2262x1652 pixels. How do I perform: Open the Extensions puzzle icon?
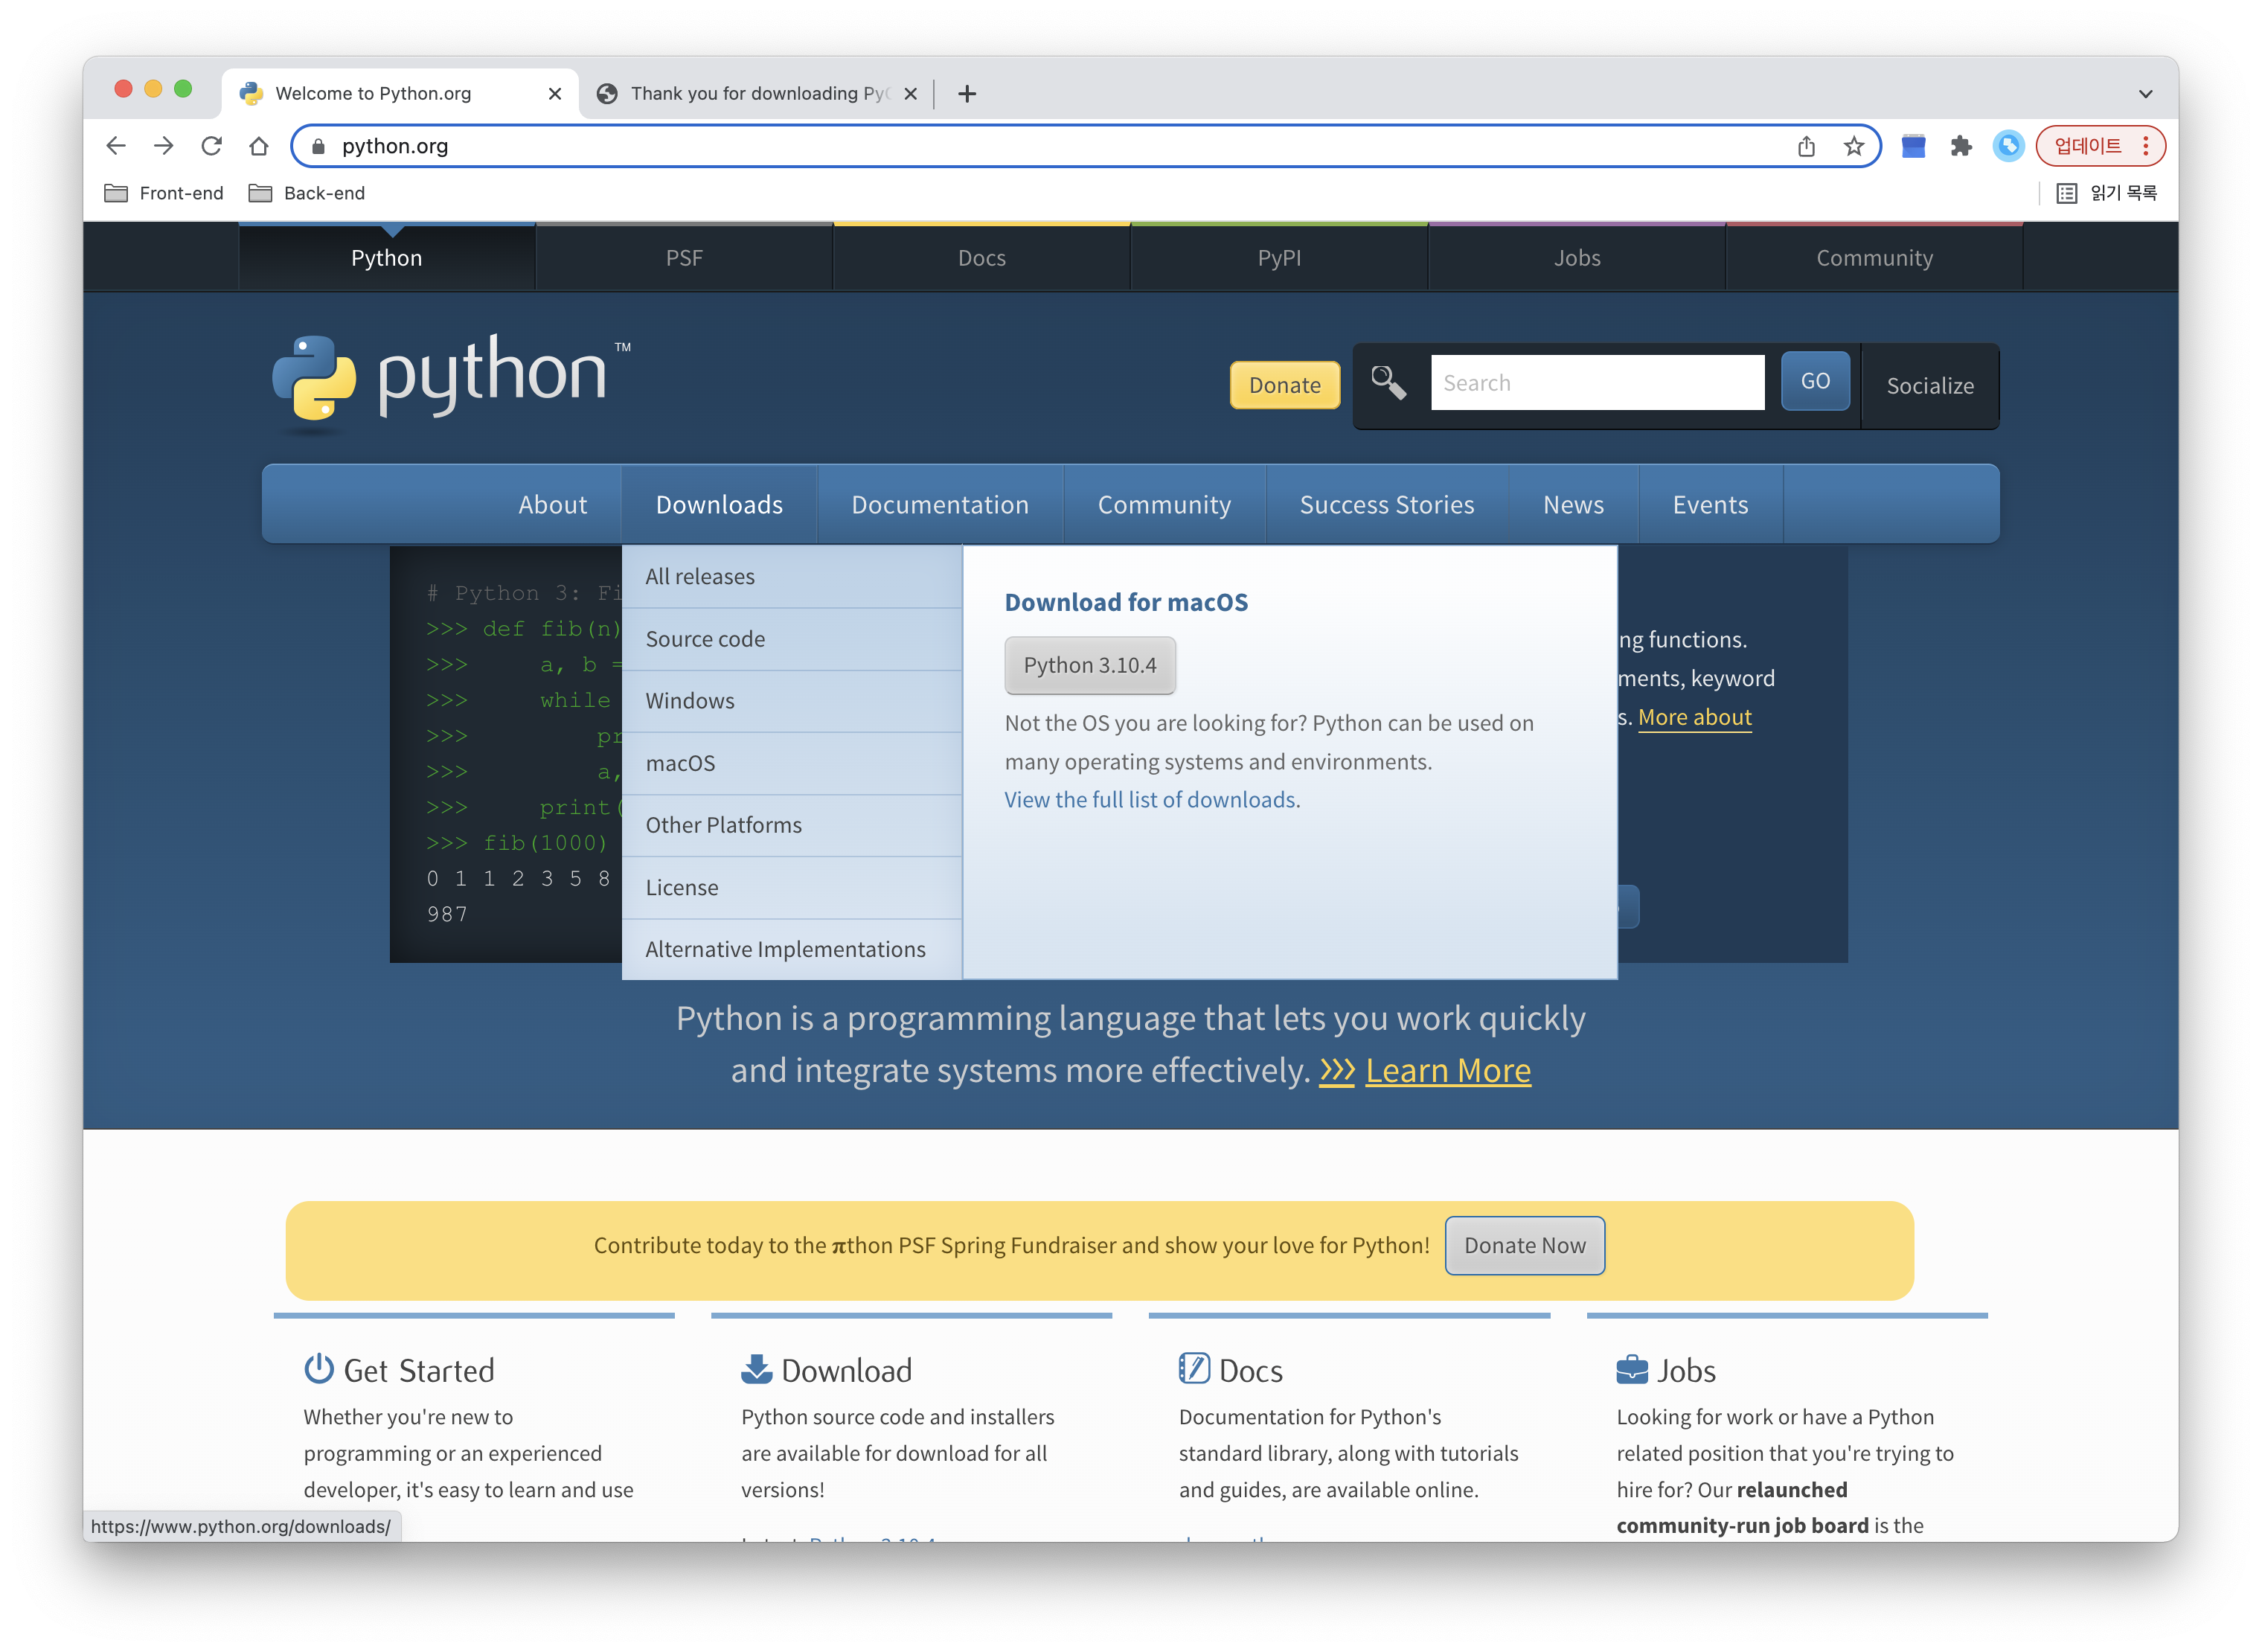1961,146
